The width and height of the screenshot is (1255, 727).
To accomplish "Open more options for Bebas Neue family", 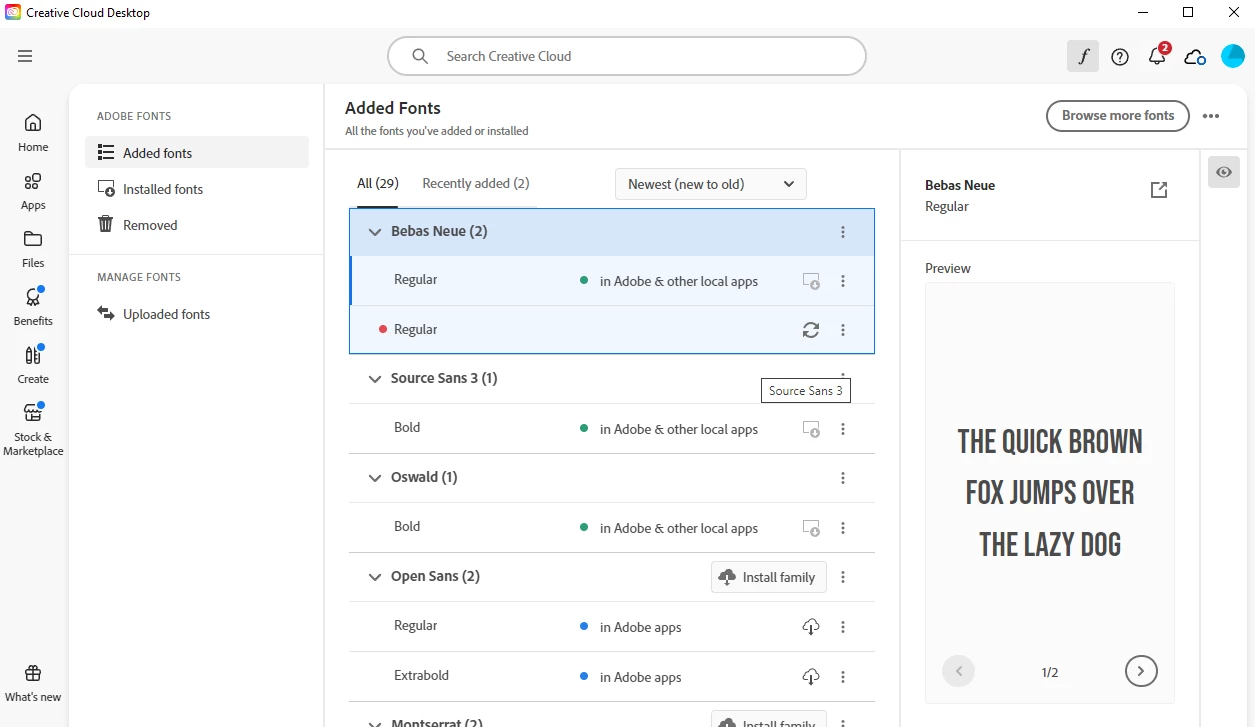I will (x=843, y=232).
